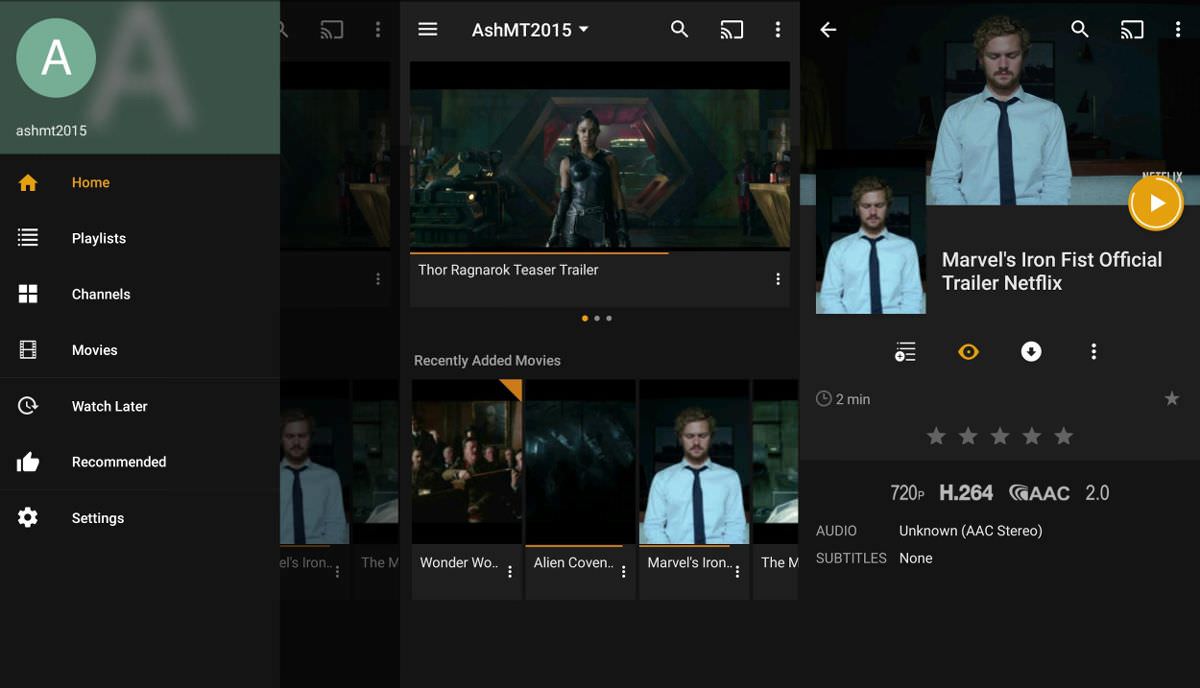The width and height of the screenshot is (1200, 688).
Task: Toggle watched status eye icon
Action: point(968,352)
